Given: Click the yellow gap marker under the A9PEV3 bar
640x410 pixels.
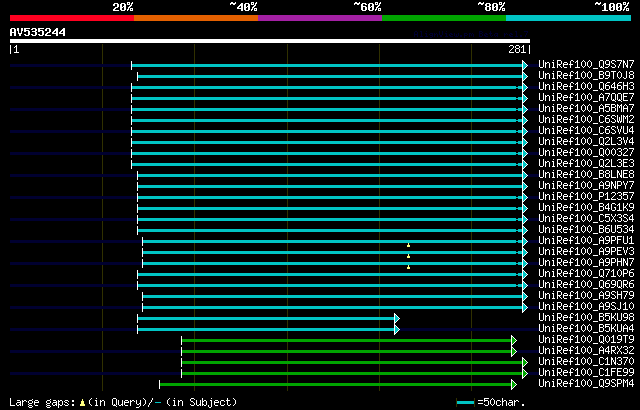Looking at the screenshot, I should (408, 256).
